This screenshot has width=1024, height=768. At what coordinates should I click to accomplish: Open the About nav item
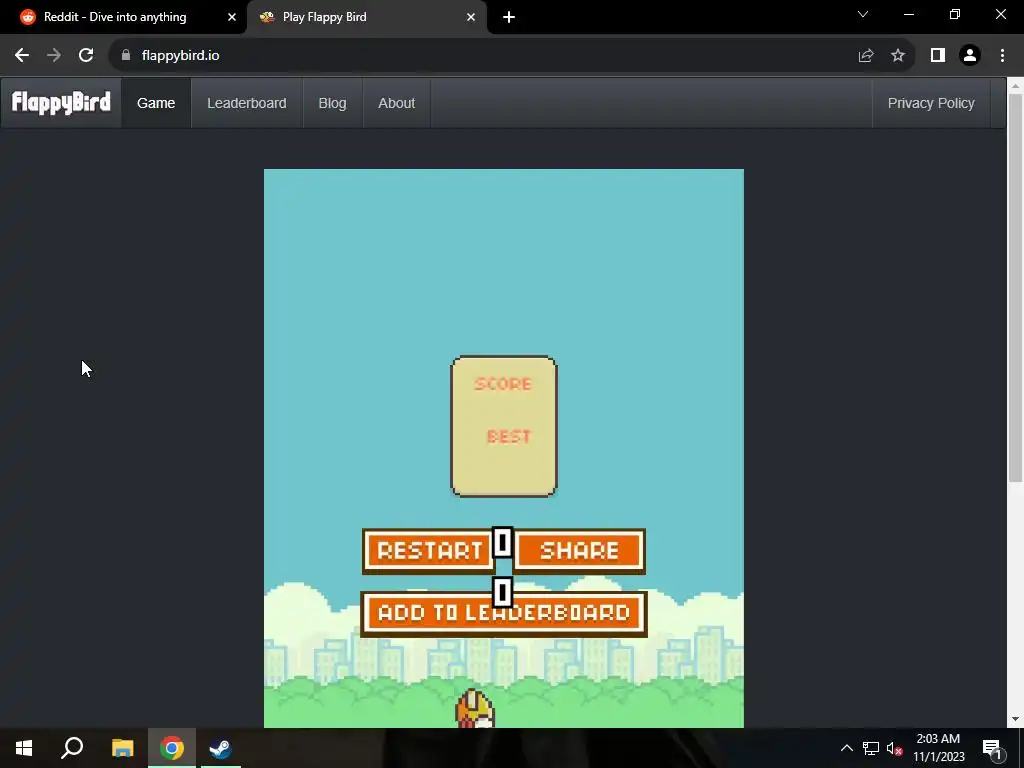[396, 103]
